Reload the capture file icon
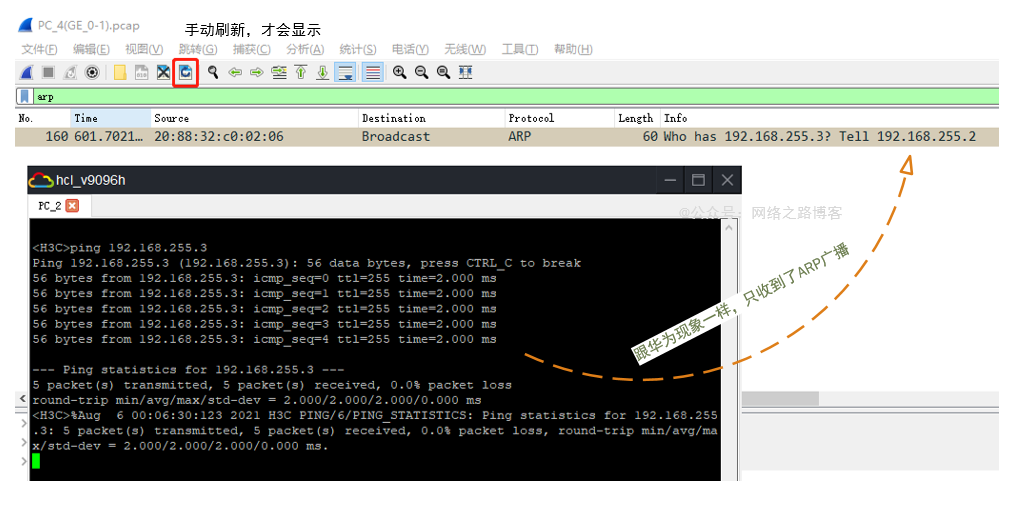 (185, 72)
